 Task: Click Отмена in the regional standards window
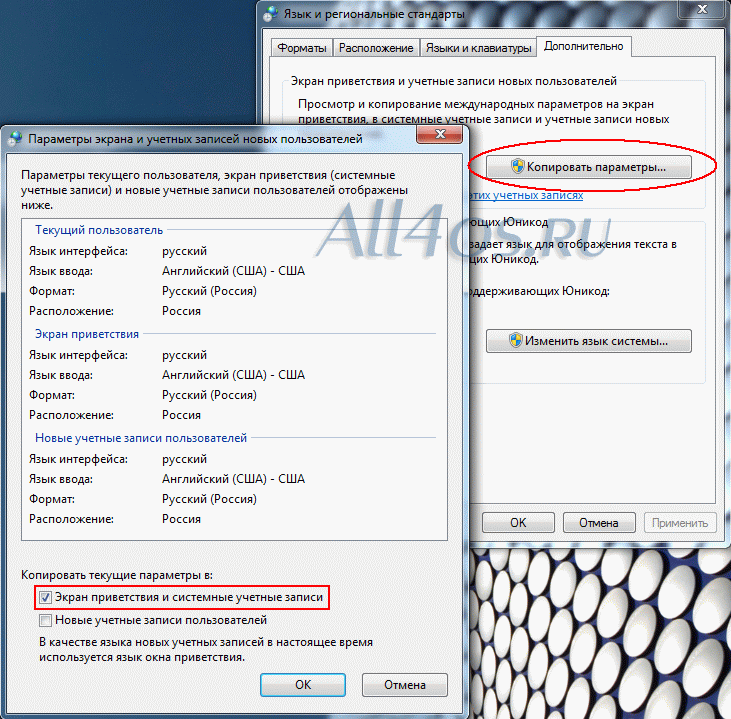point(599,523)
